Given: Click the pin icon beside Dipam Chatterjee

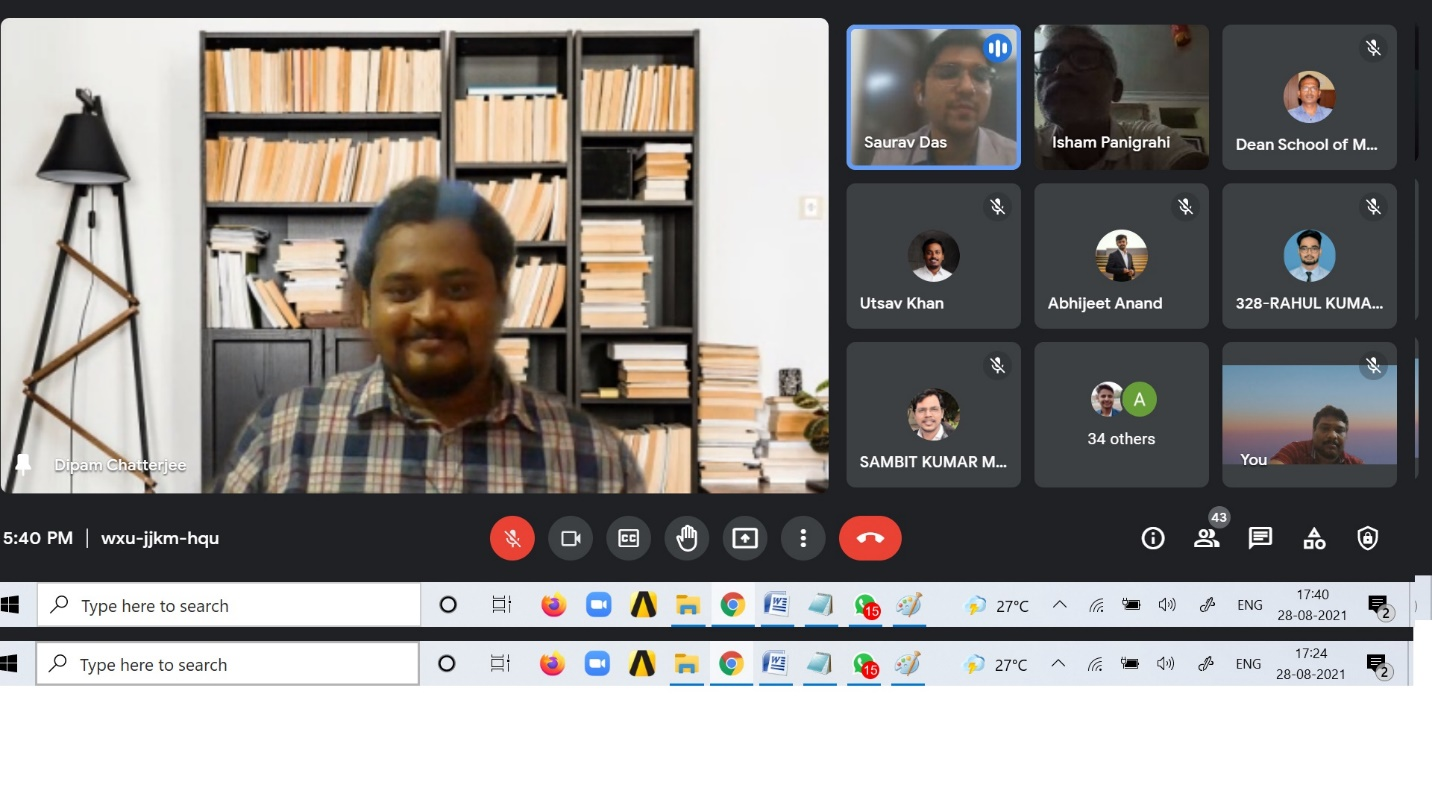Looking at the screenshot, I should click(x=23, y=464).
